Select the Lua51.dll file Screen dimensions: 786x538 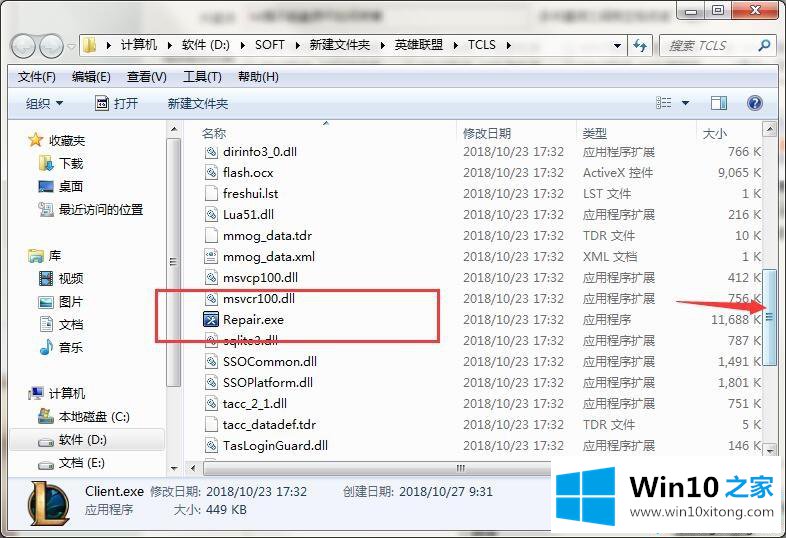tap(248, 215)
